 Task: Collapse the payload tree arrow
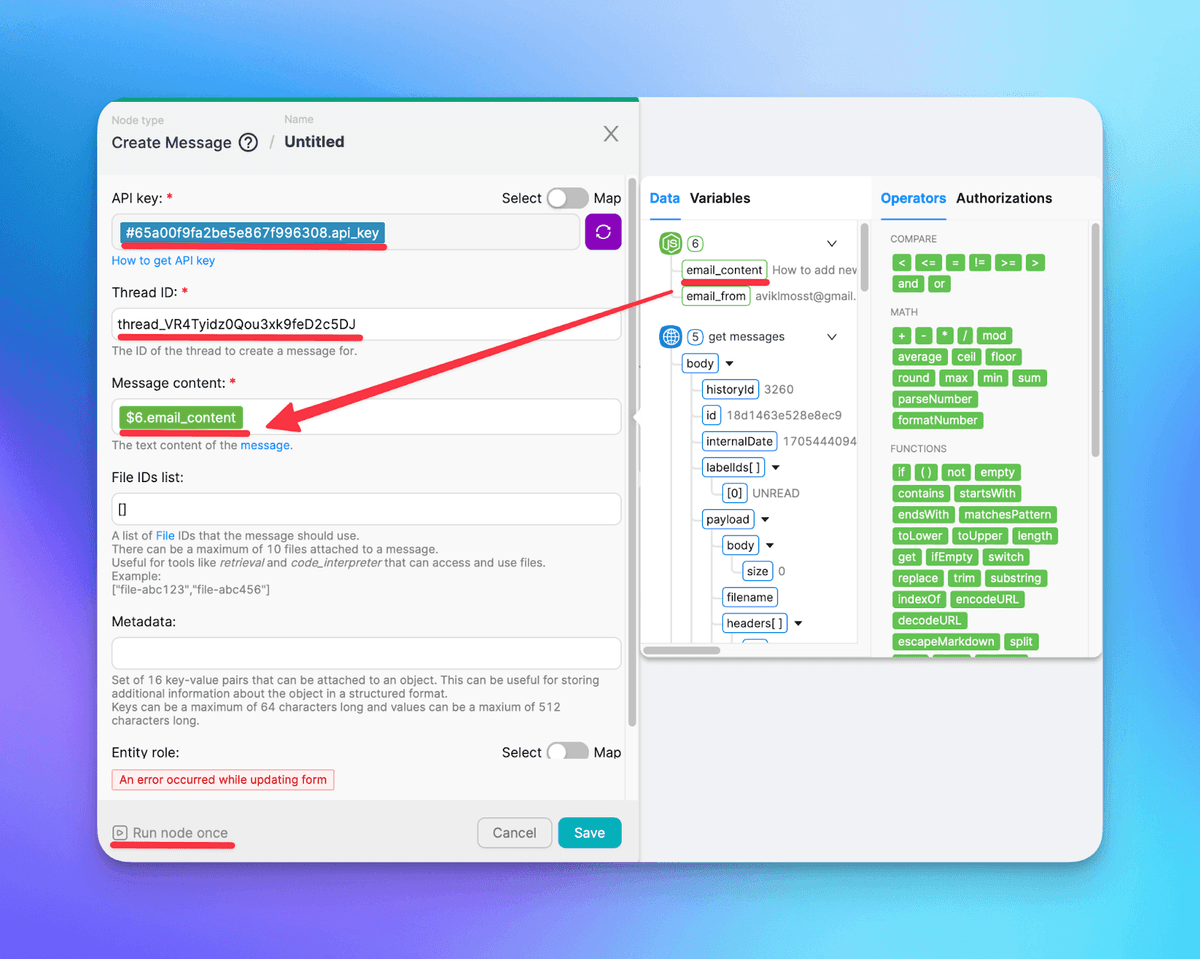(x=765, y=520)
